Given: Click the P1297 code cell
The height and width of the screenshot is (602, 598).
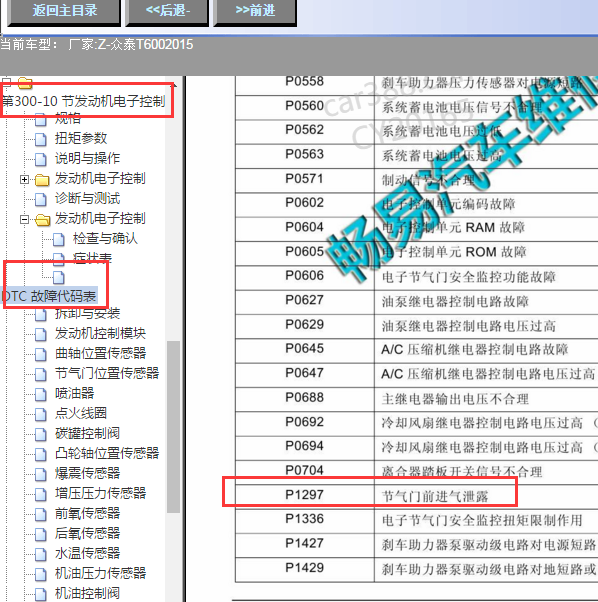Looking at the screenshot, I should tap(304, 495).
